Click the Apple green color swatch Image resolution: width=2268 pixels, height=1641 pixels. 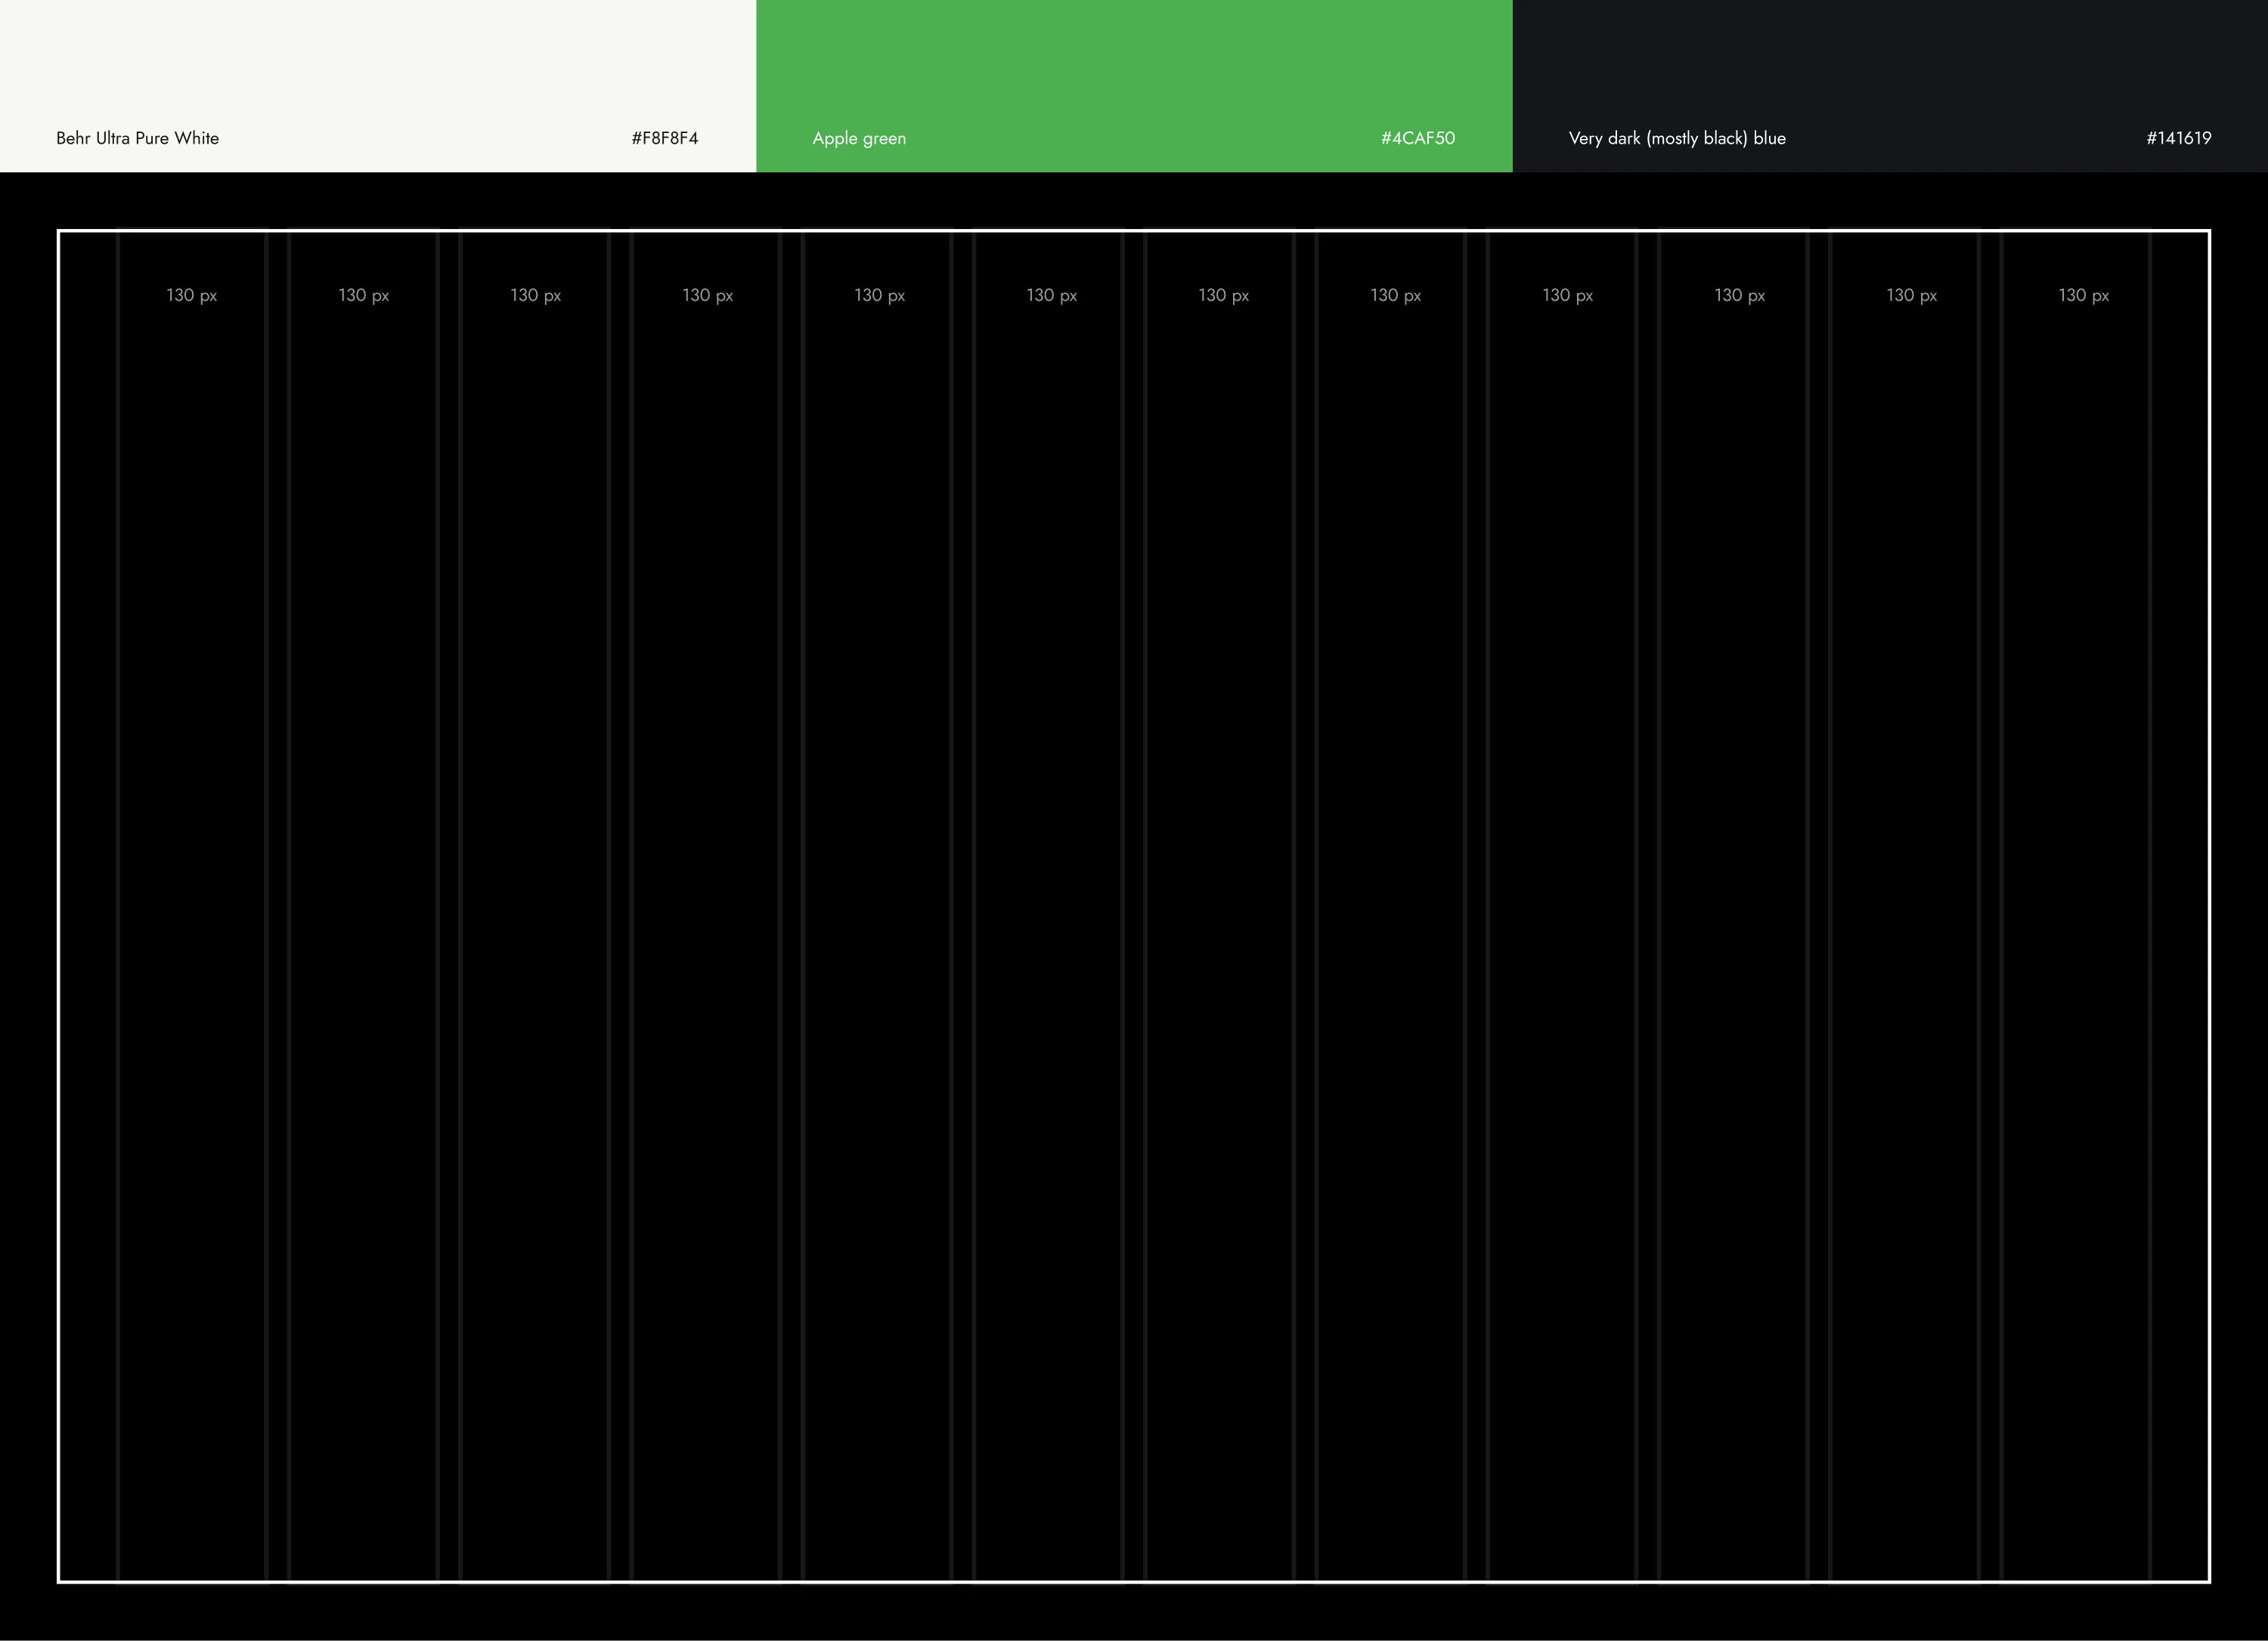[x=1134, y=60]
